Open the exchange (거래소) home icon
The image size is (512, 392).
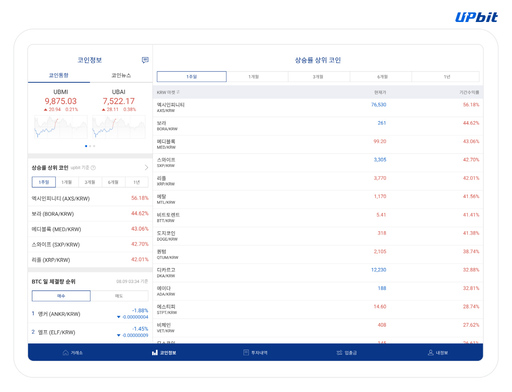click(66, 352)
